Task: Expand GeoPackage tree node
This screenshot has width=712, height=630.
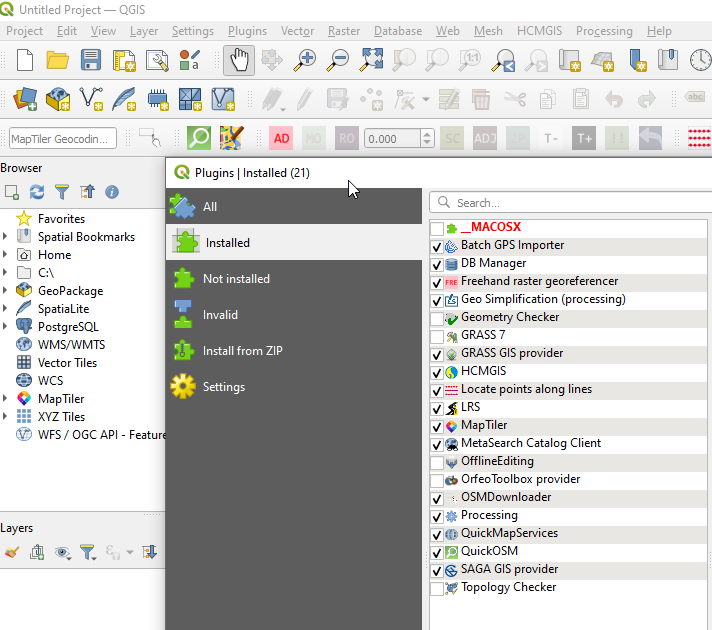Action: 5,290
